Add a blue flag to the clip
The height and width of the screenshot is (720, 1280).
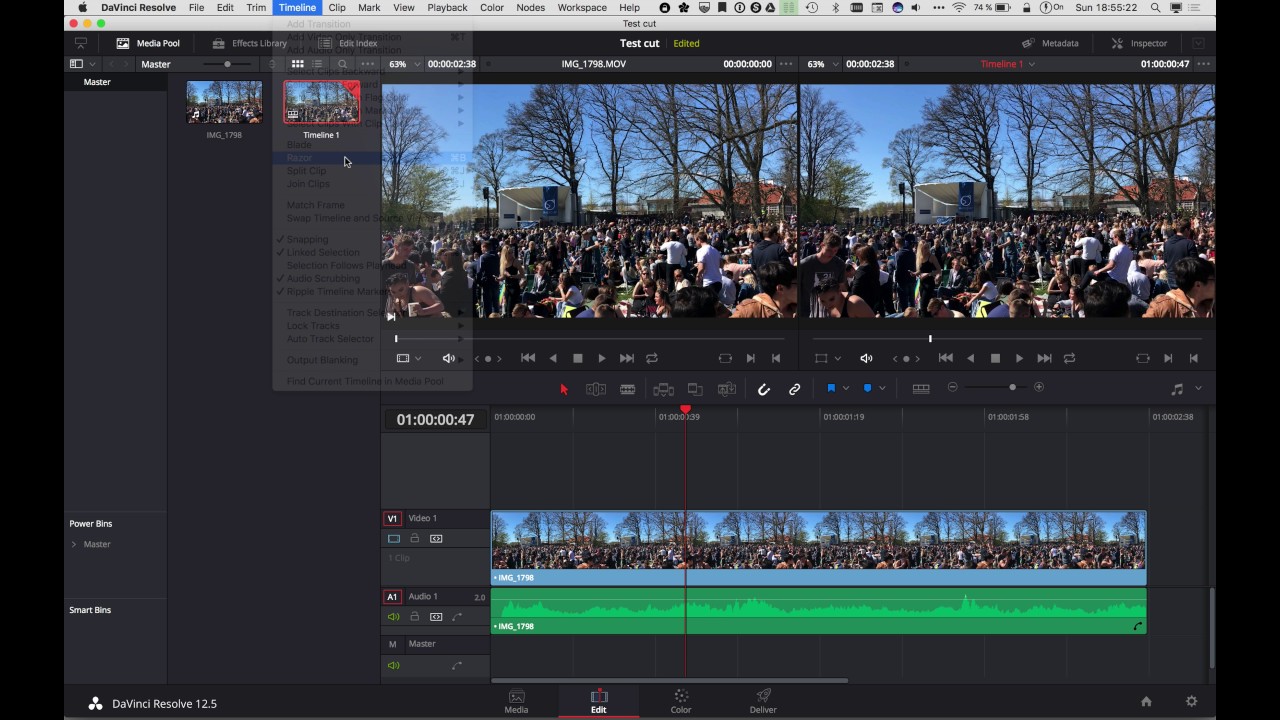(x=831, y=388)
